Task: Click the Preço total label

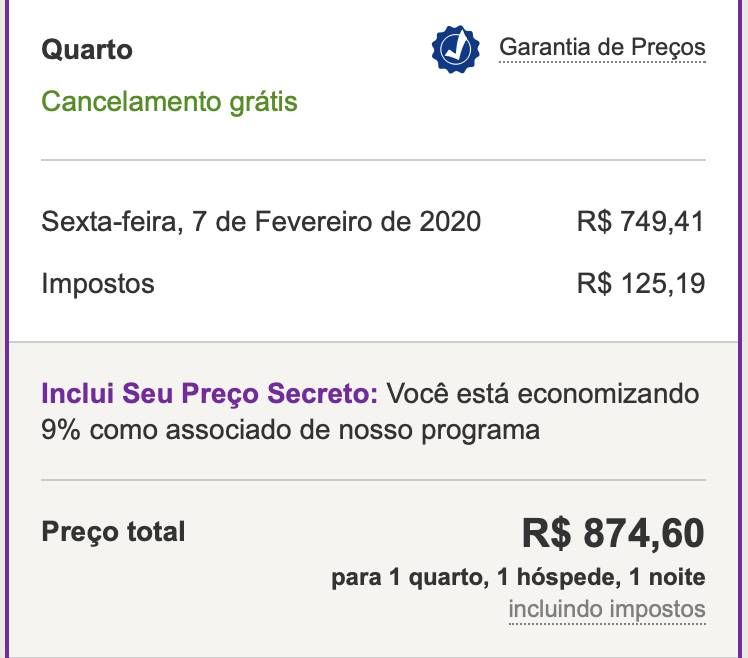Action: [x=113, y=532]
